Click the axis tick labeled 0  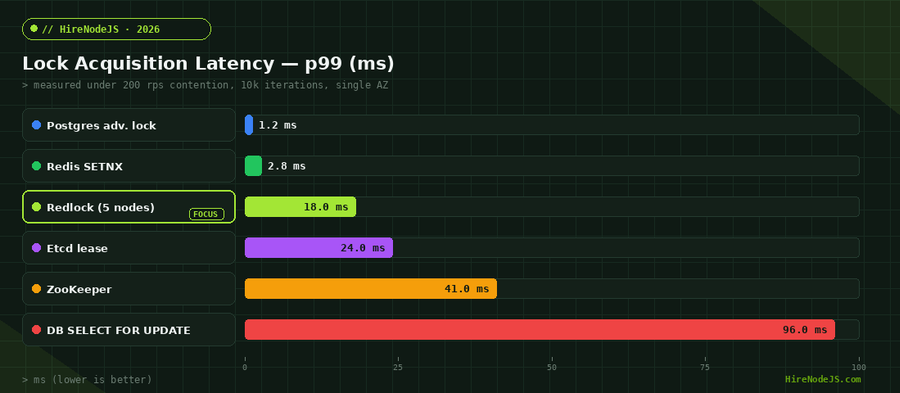(245, 367)
